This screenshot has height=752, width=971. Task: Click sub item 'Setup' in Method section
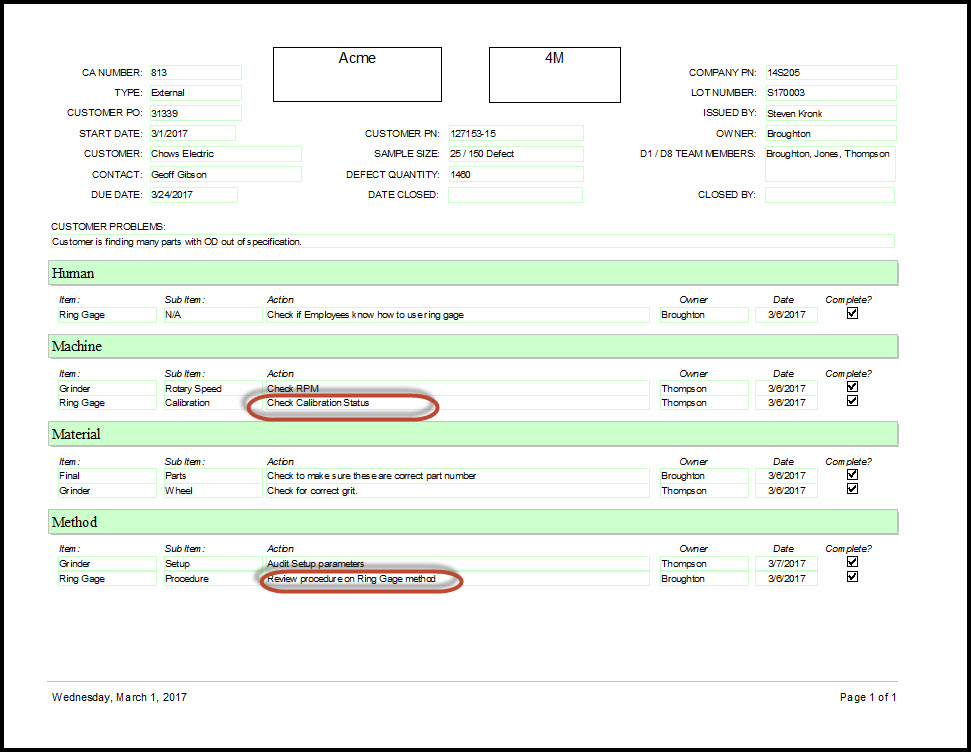tap(212, 564)
